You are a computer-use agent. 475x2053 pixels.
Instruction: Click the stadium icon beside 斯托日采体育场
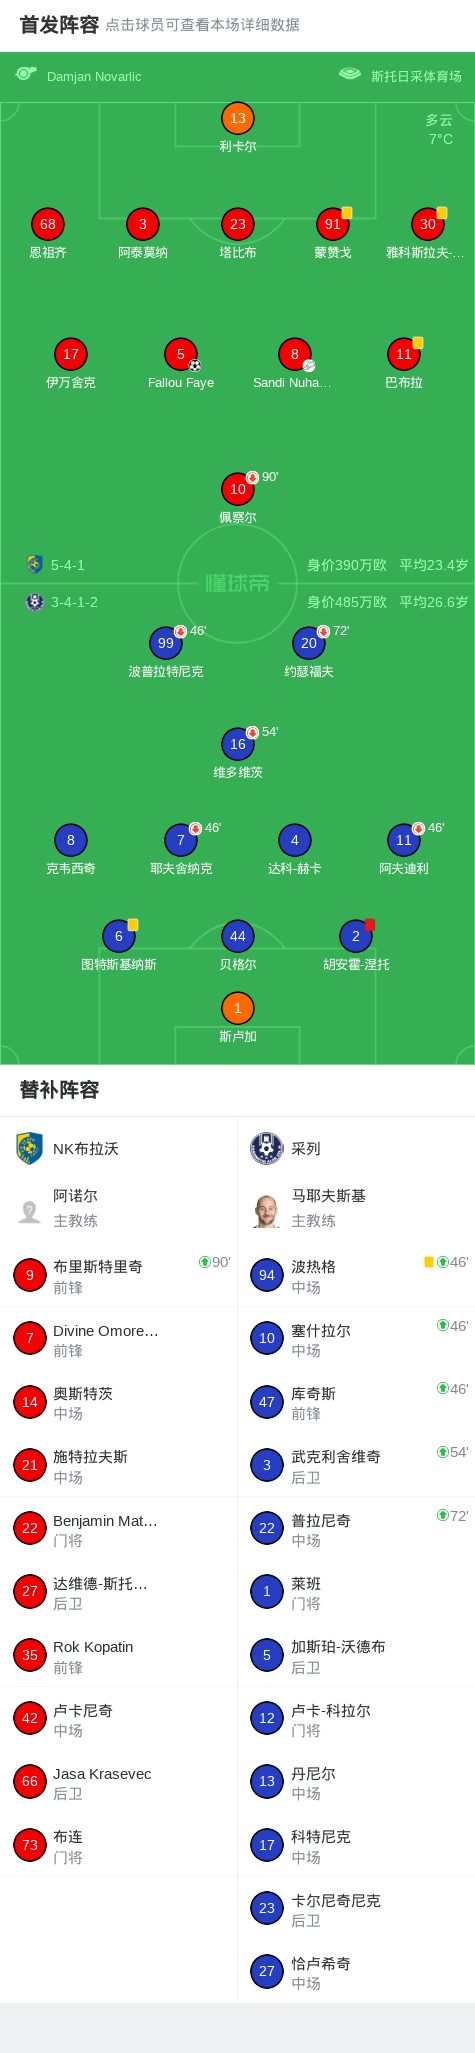(350, 73)
